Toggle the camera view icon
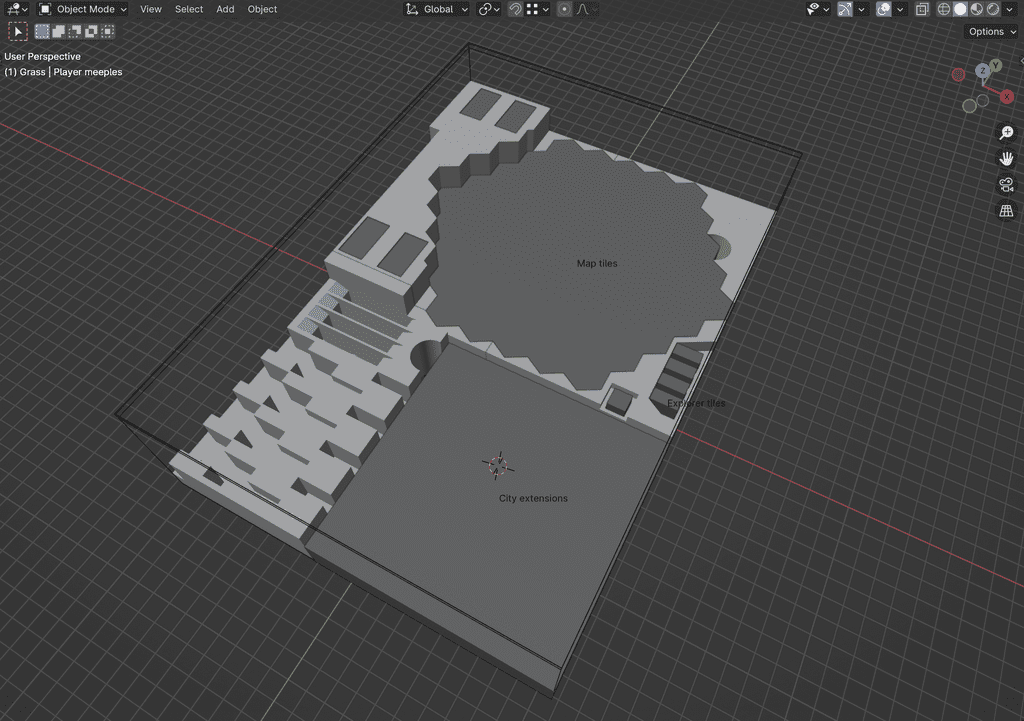This screenshot has height=721, width=1024. pyautogui.click(x=1006, y=185)
